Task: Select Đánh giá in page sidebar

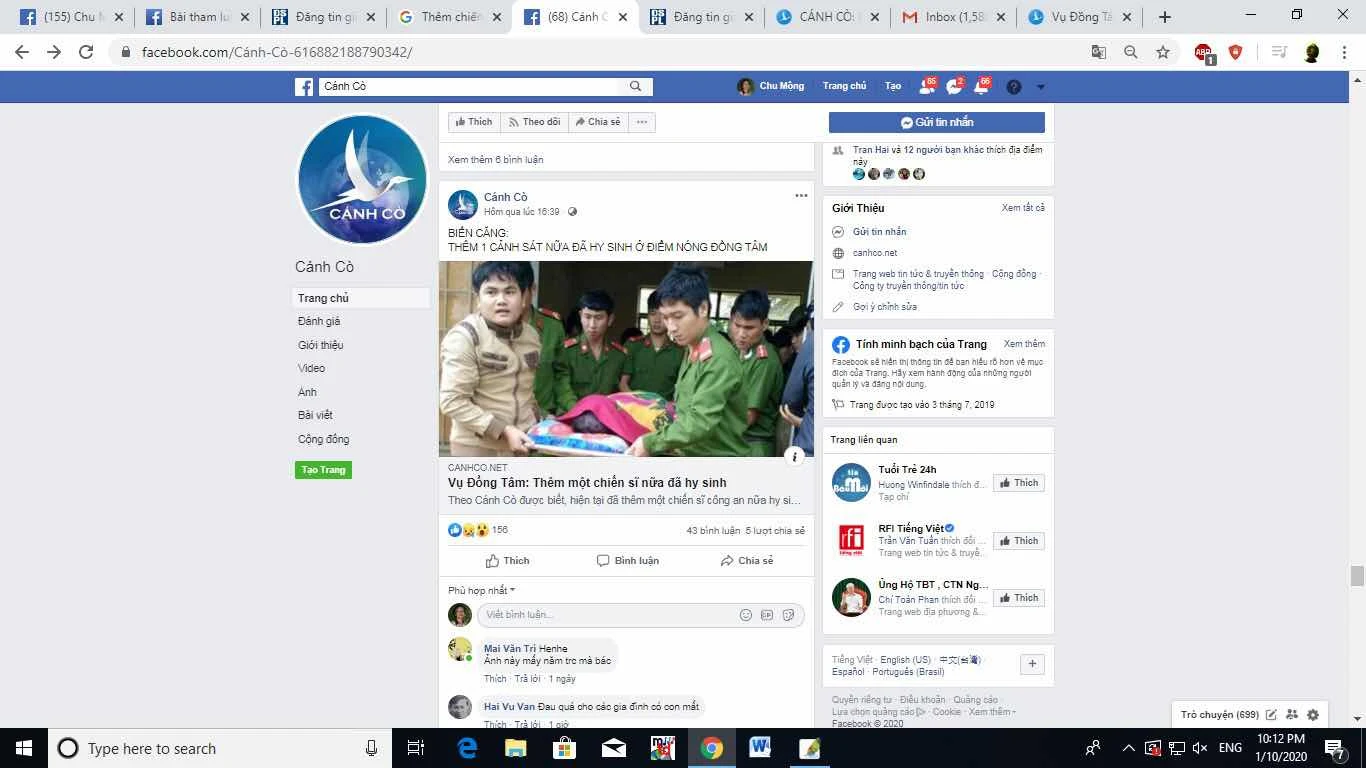Action: 319,321
